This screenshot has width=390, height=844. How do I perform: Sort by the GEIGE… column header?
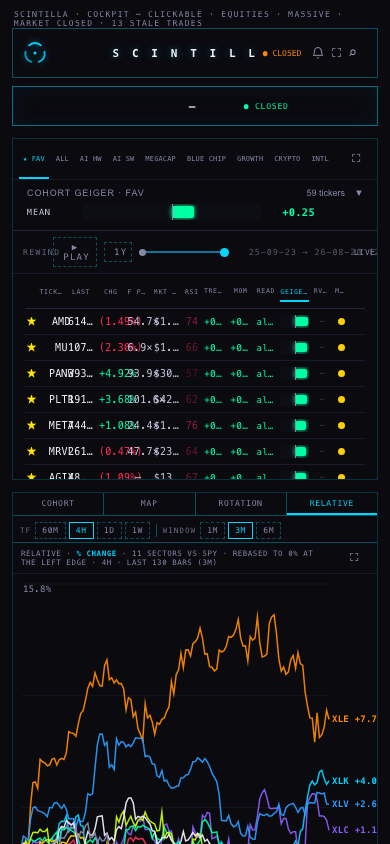point(294,292)
